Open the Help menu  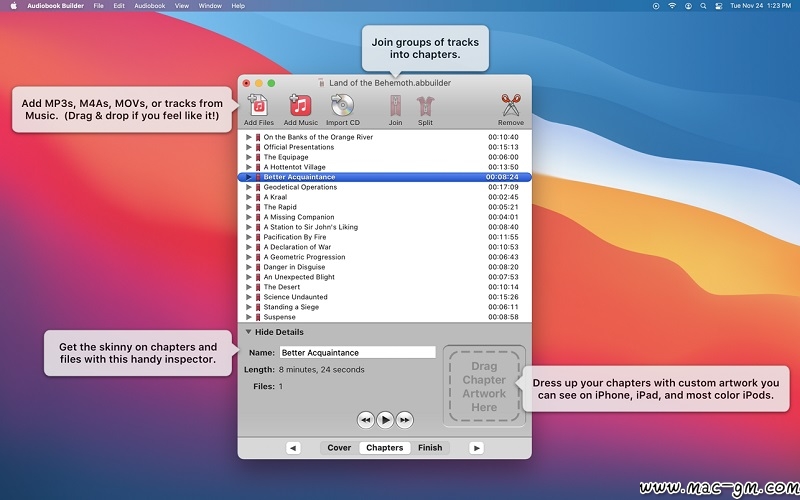point(238,6)
